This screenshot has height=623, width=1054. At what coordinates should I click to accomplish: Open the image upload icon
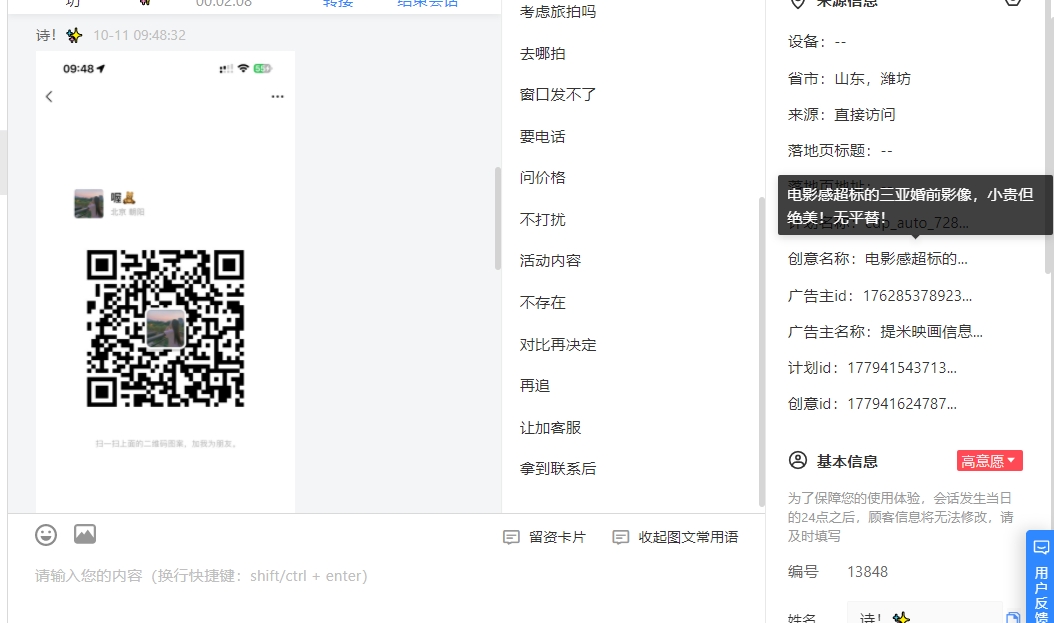(85, 534)
